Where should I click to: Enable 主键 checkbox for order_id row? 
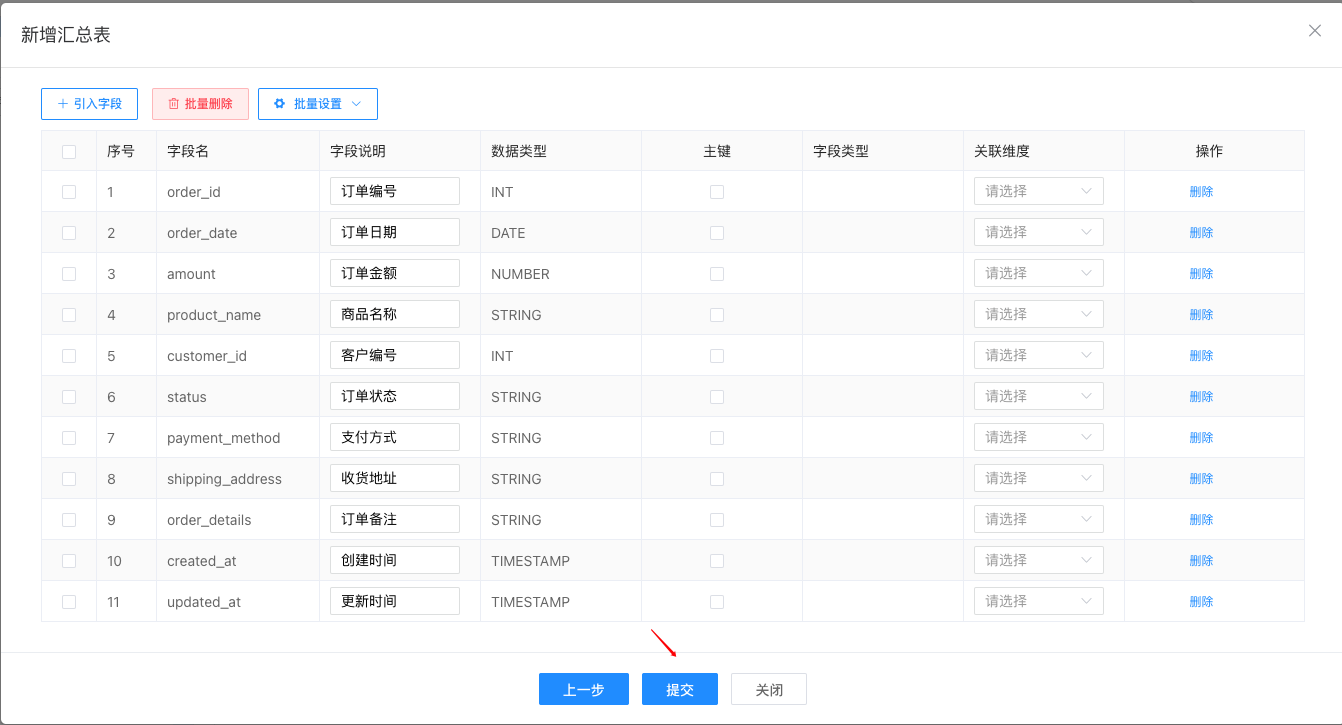coord(717,191)
